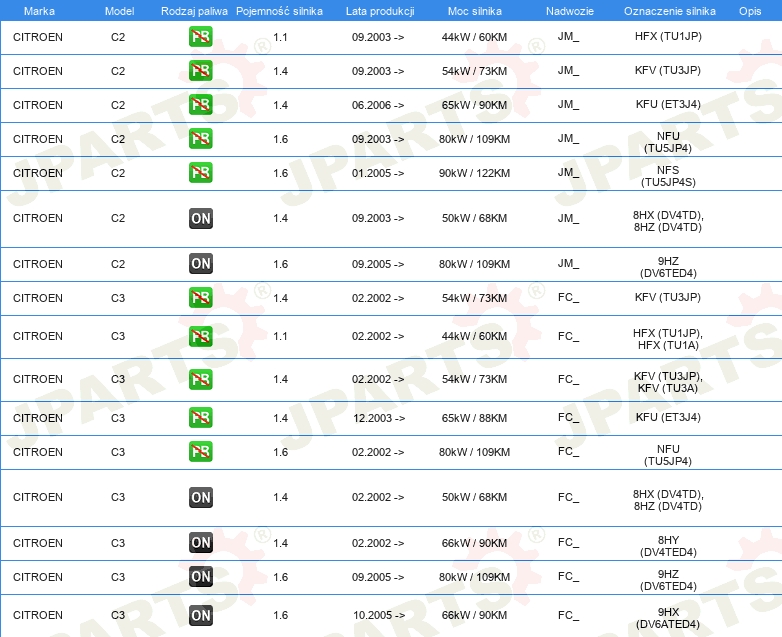The width and height of the screenshot is (782, 637).
Task: Select 44kW / 60KM in the C3 row
Action: [x=474, y=336]
